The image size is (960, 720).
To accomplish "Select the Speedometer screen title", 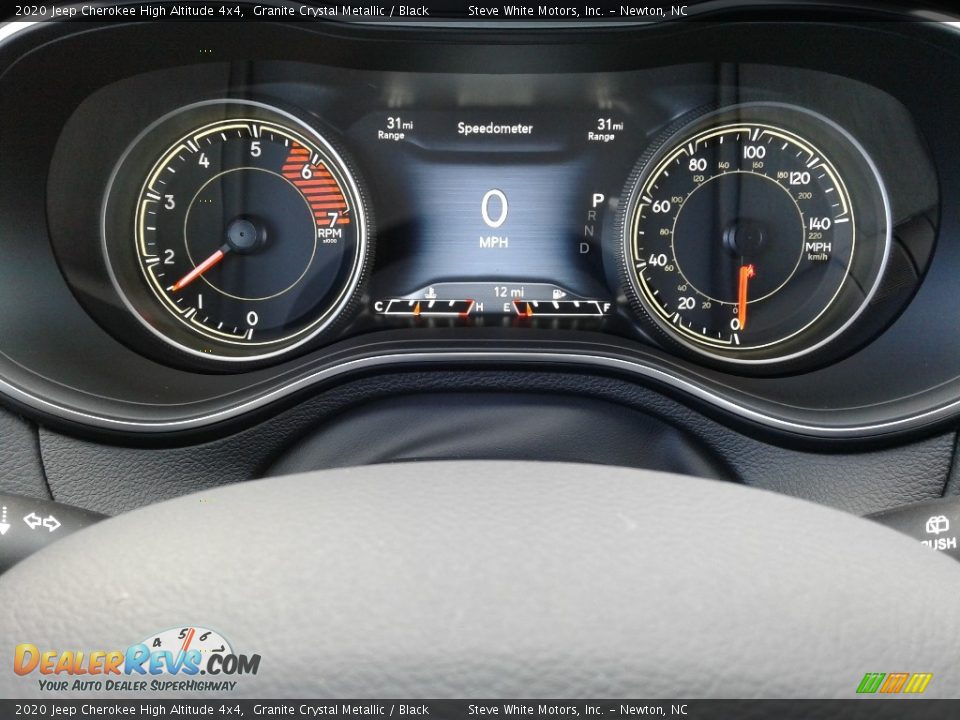I will [497, 128].
